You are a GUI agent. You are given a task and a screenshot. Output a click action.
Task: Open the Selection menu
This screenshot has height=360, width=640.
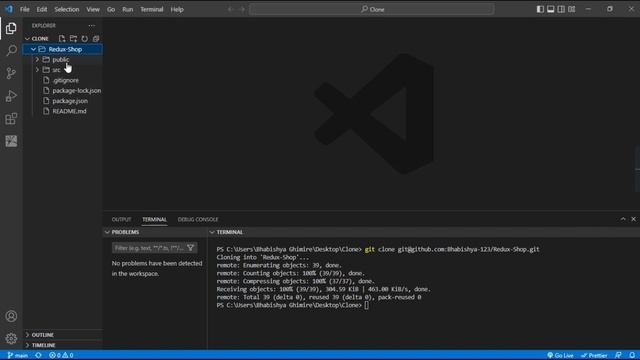point(67,9)
